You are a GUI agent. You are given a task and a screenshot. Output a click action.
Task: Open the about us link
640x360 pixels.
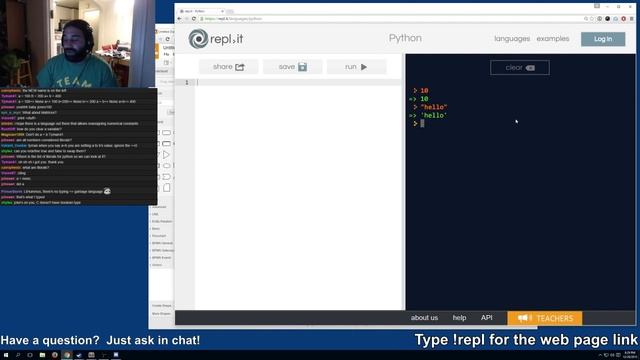coord(424,318)
